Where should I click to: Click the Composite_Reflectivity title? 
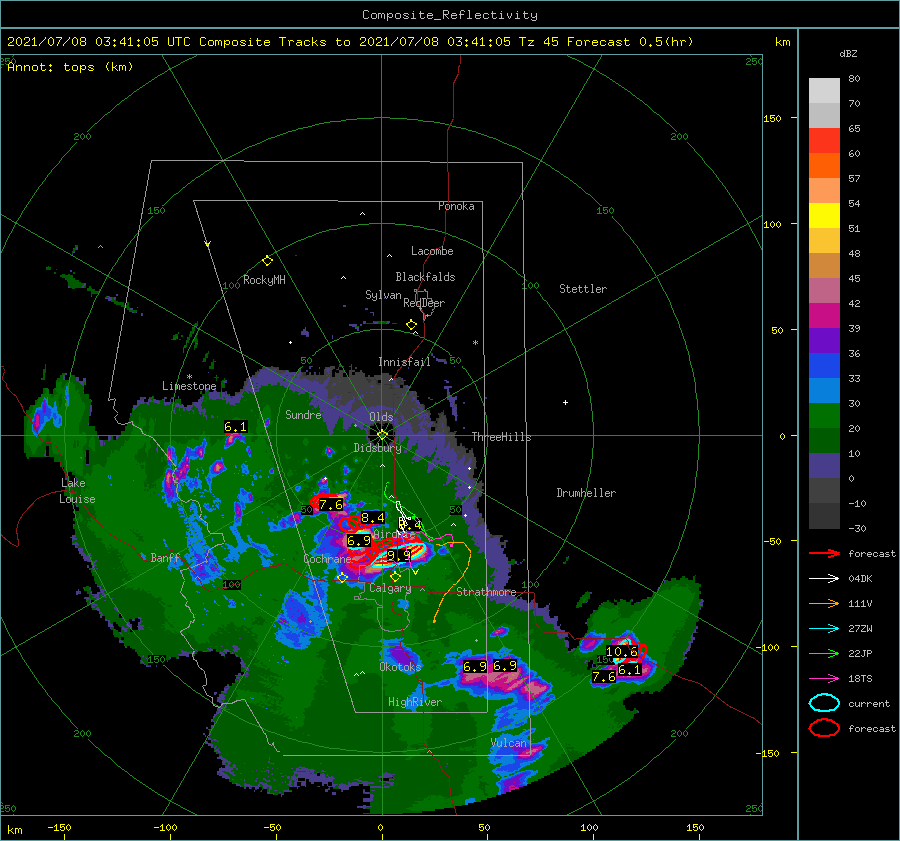coord(449,15)
